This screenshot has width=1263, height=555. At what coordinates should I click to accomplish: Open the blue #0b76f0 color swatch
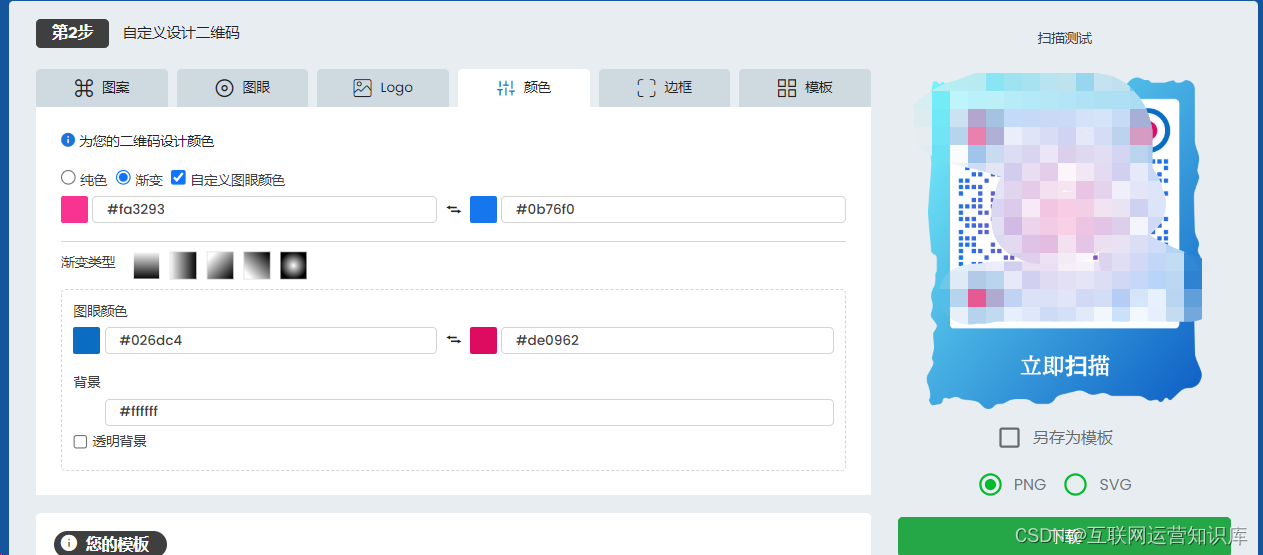483,210
